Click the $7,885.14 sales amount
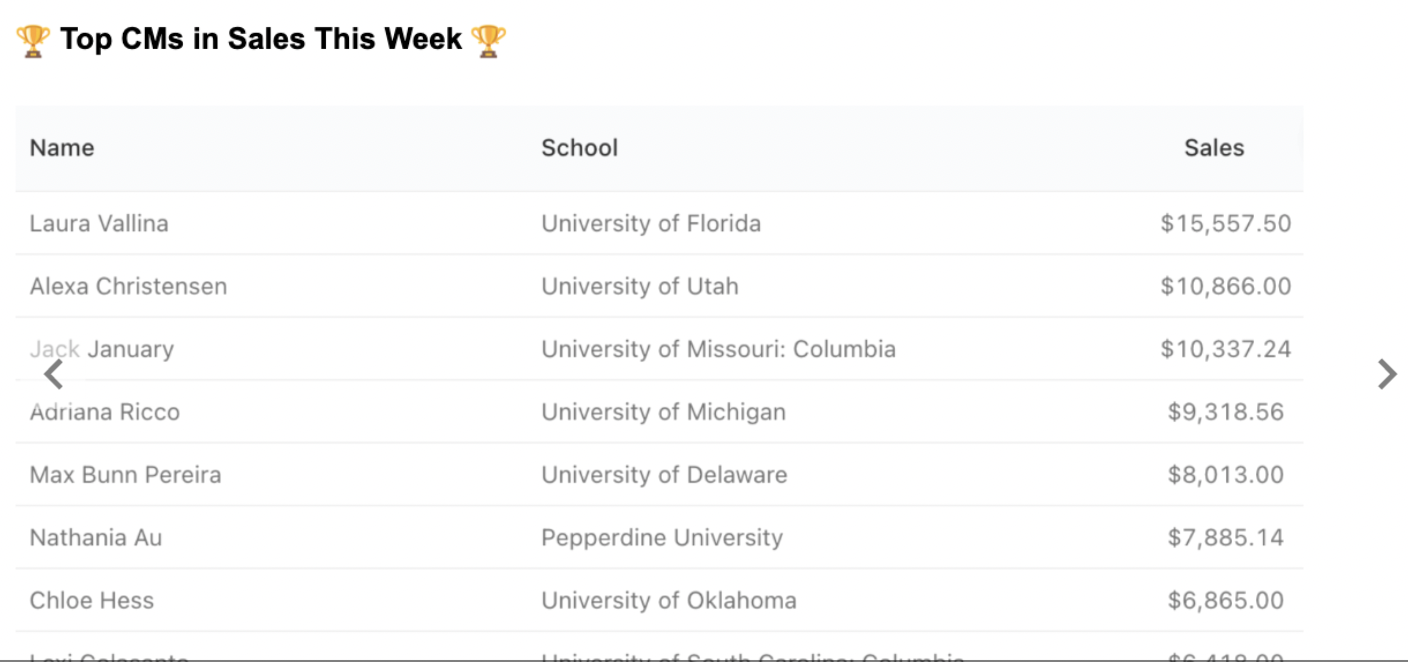The image size is (1408, 662). coord(1226,538)
